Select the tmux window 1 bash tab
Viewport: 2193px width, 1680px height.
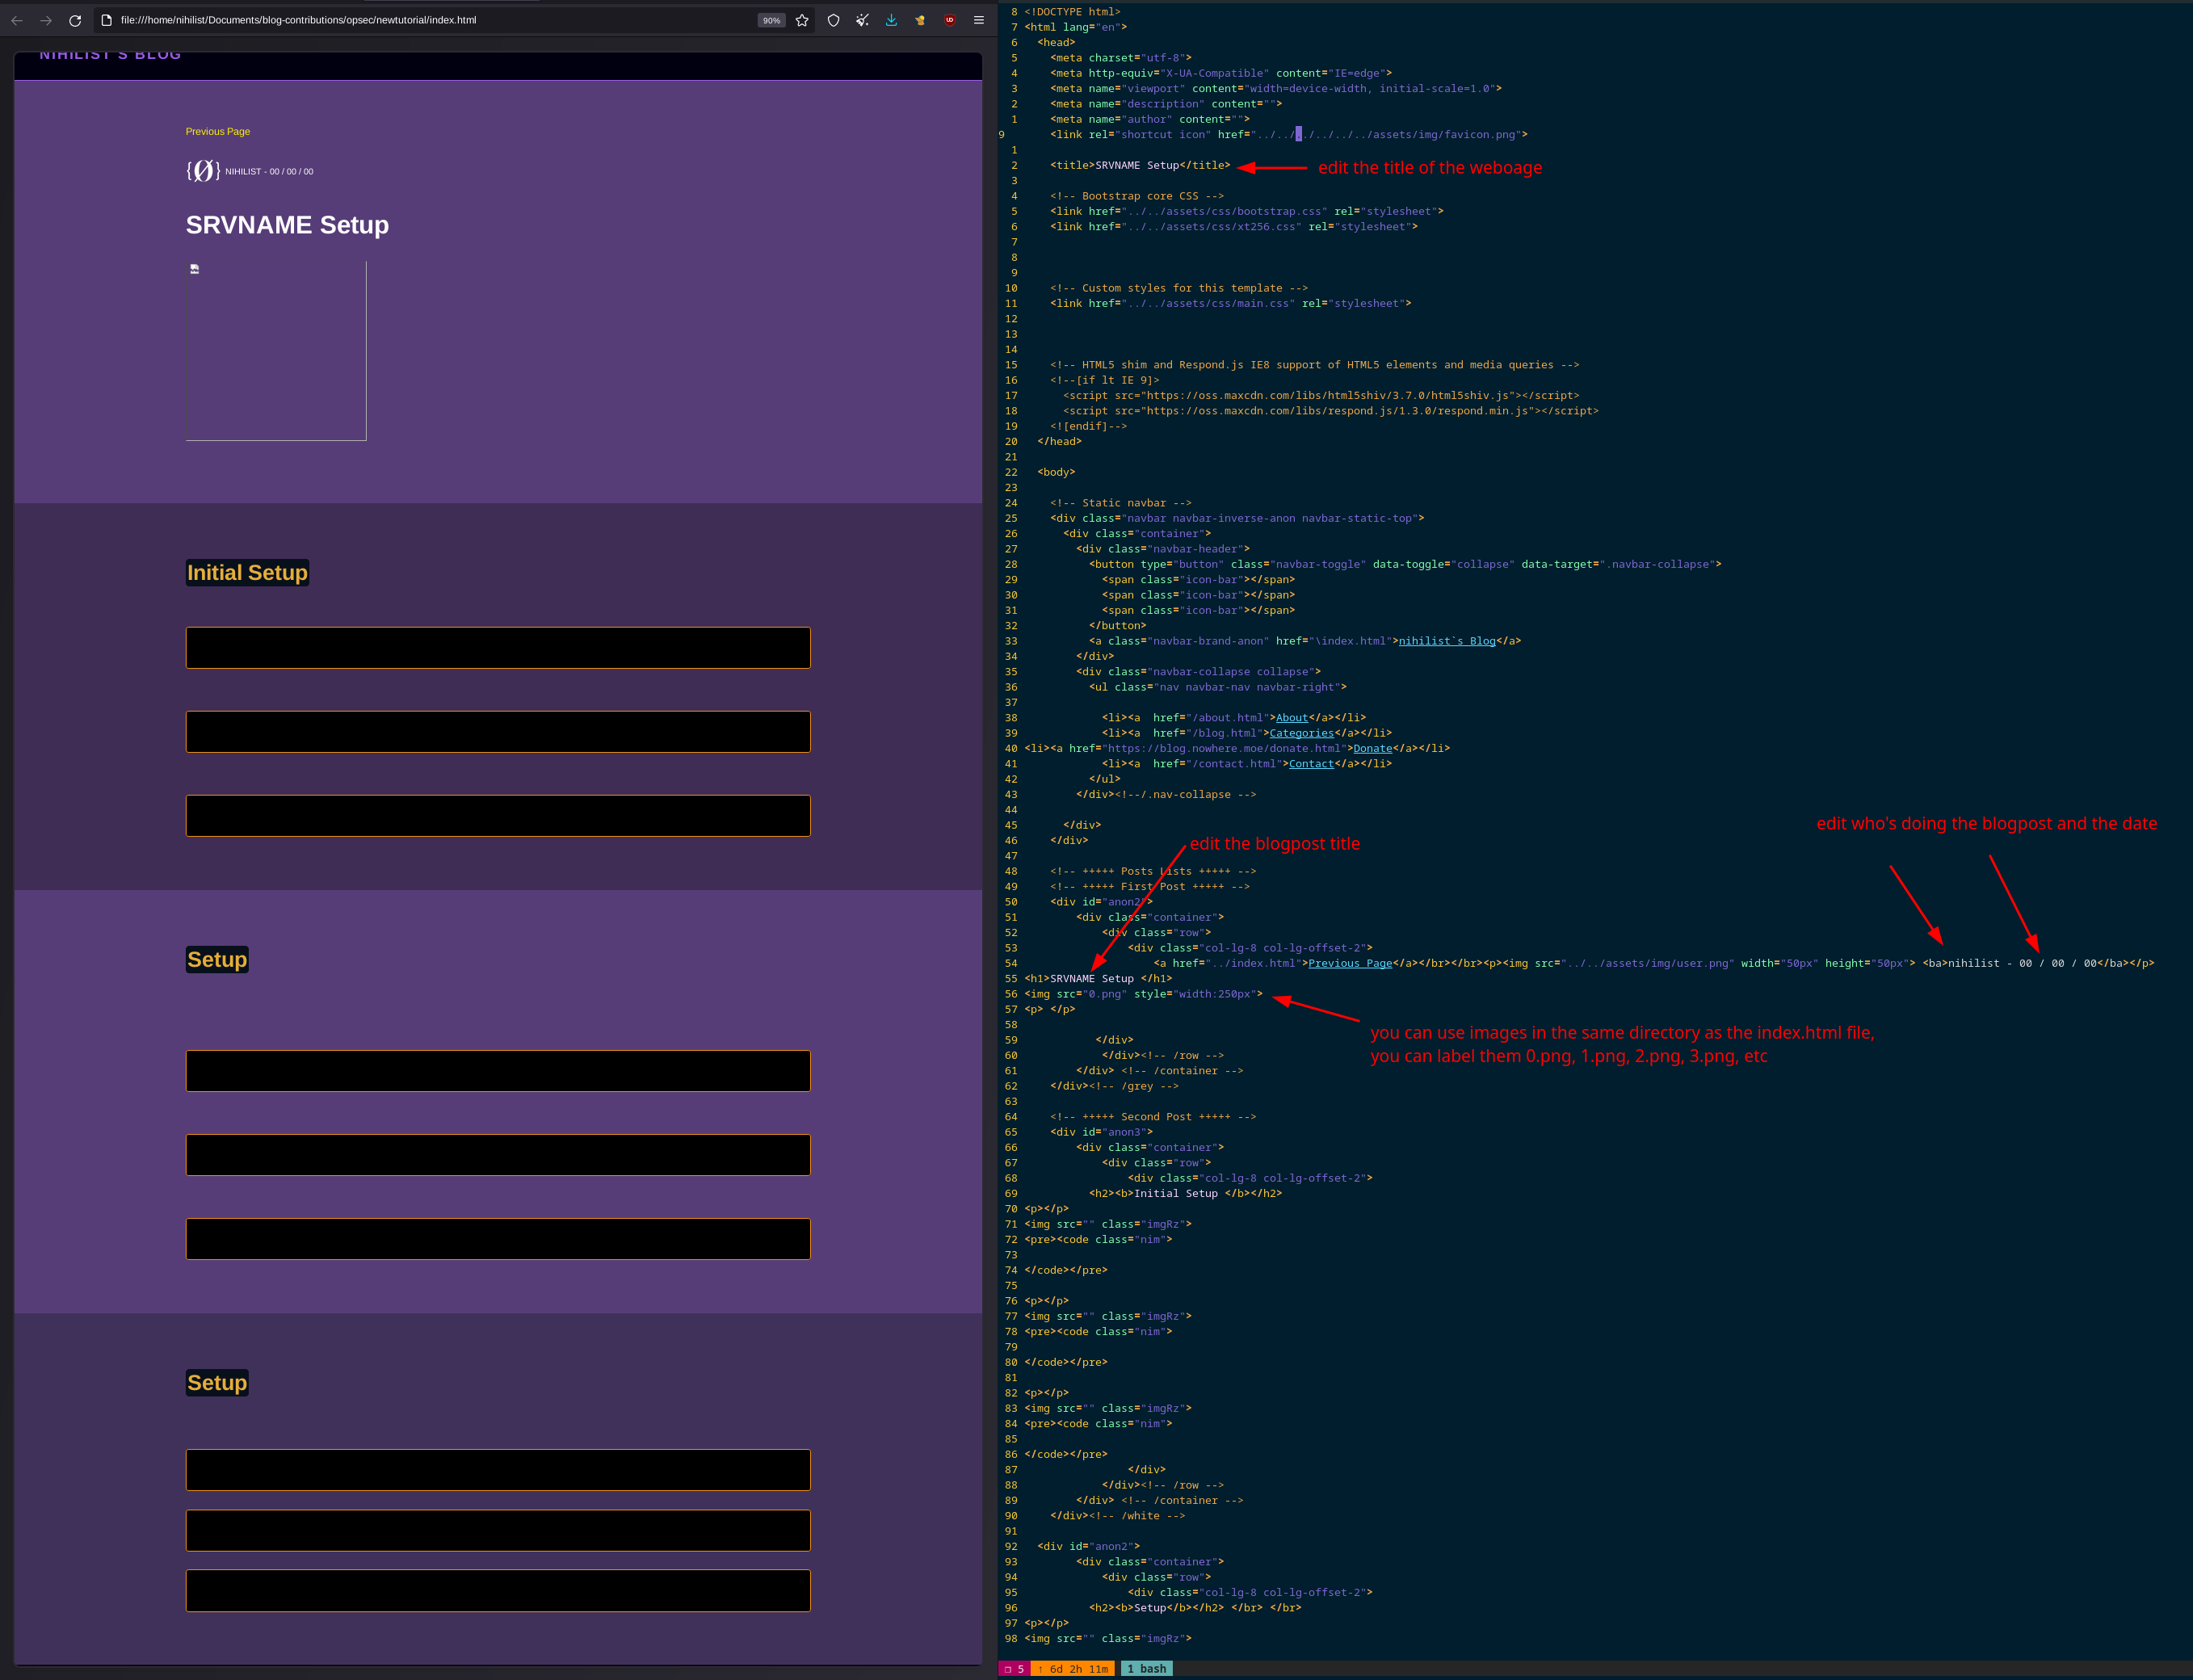click(1146, 1668)
